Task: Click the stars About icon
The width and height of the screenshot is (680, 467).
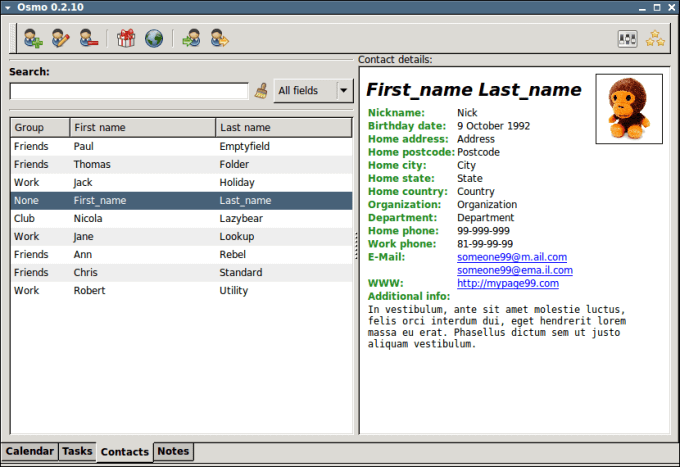Action: coord(655,39)
